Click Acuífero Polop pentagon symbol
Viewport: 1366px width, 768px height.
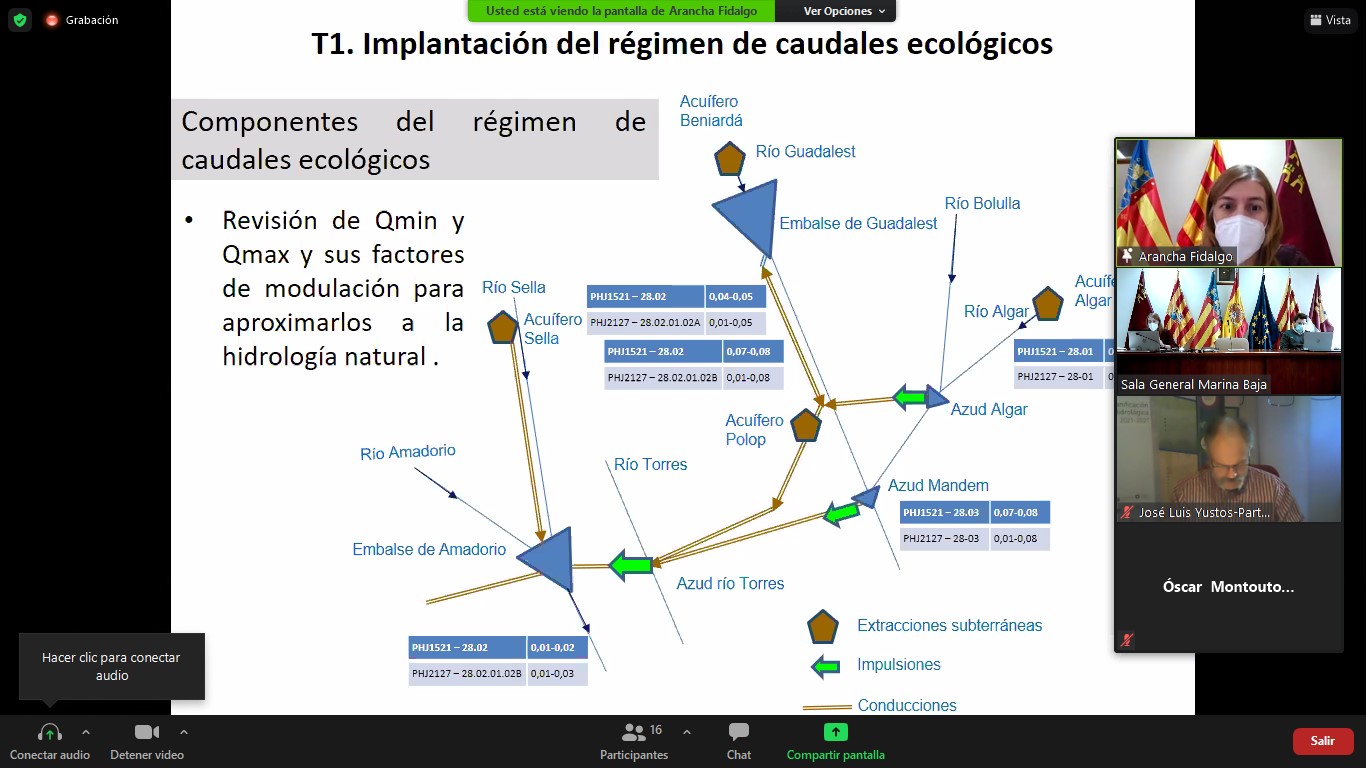point(806,425)
